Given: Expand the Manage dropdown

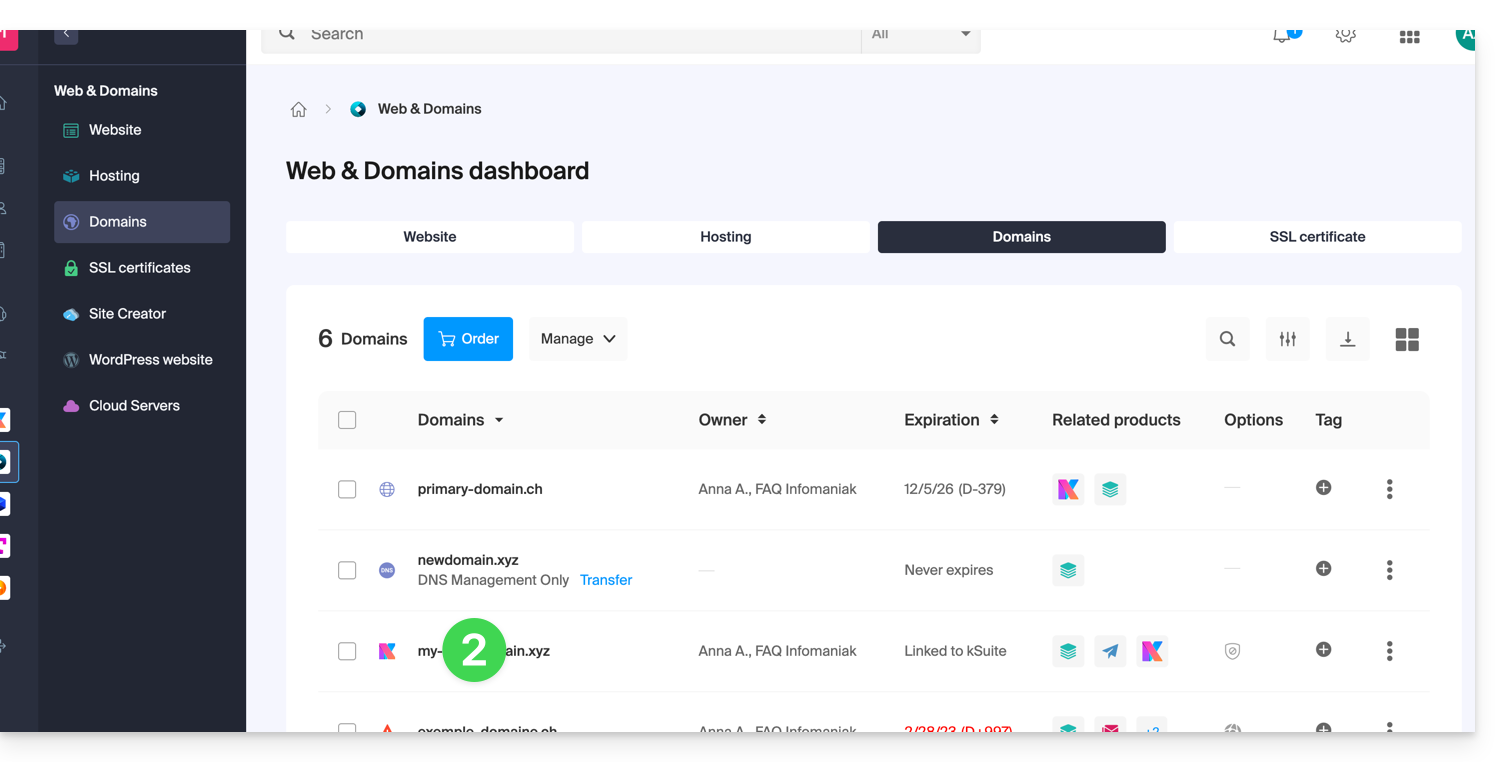Looking at the screenshot, I should click(578, 339).
